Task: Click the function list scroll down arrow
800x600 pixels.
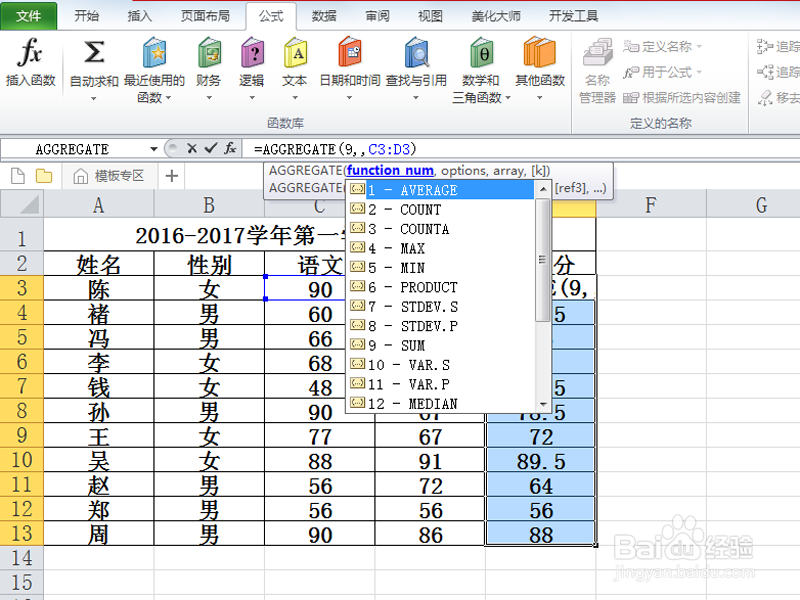Action: tap(543, 404)
